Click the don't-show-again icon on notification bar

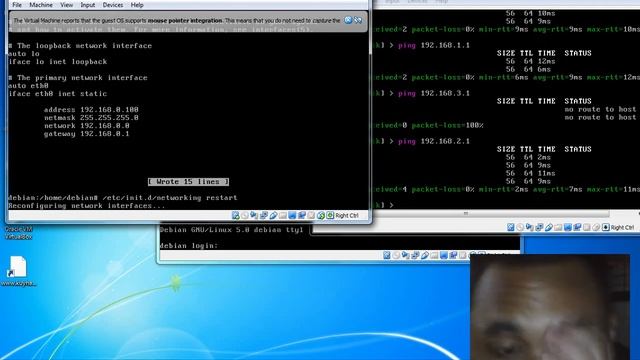pyautogui.click(x=358, y=20)
